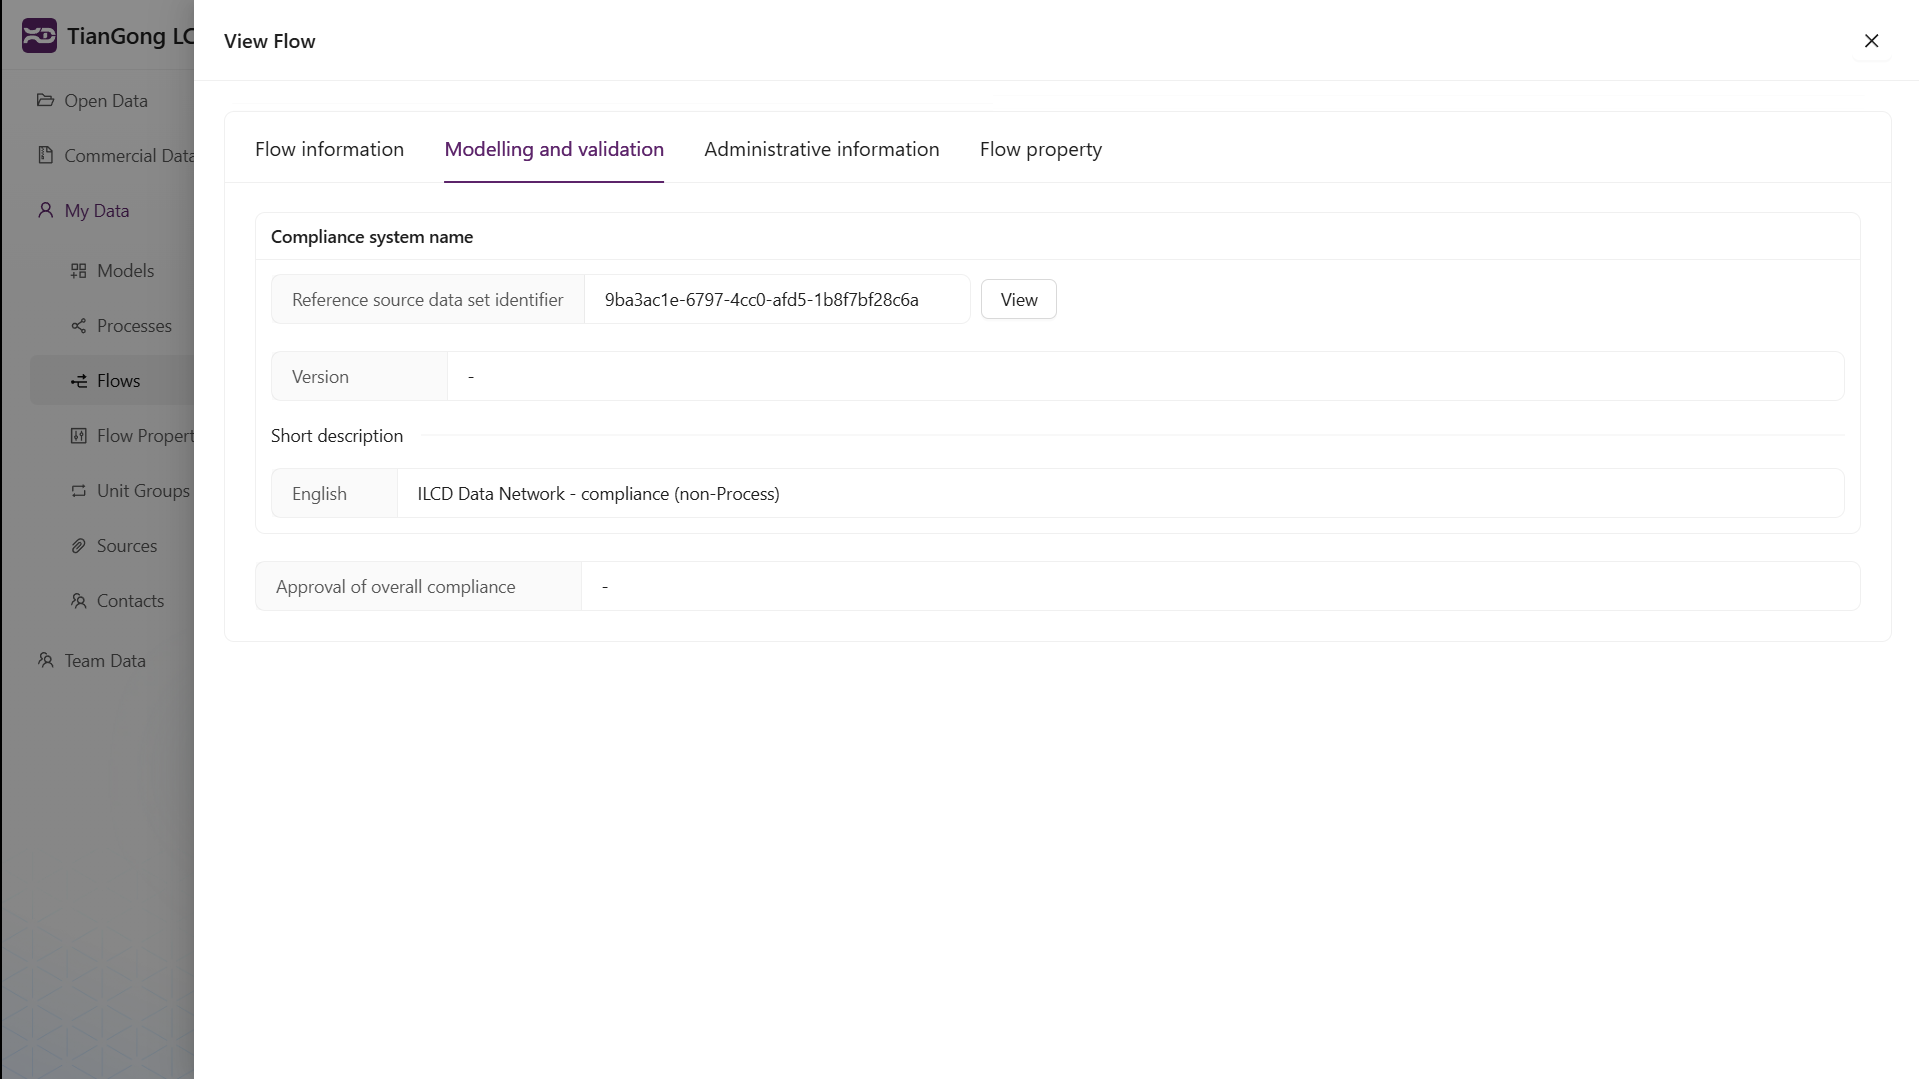Close the View Flow drawer

(x=1871, y=41)
